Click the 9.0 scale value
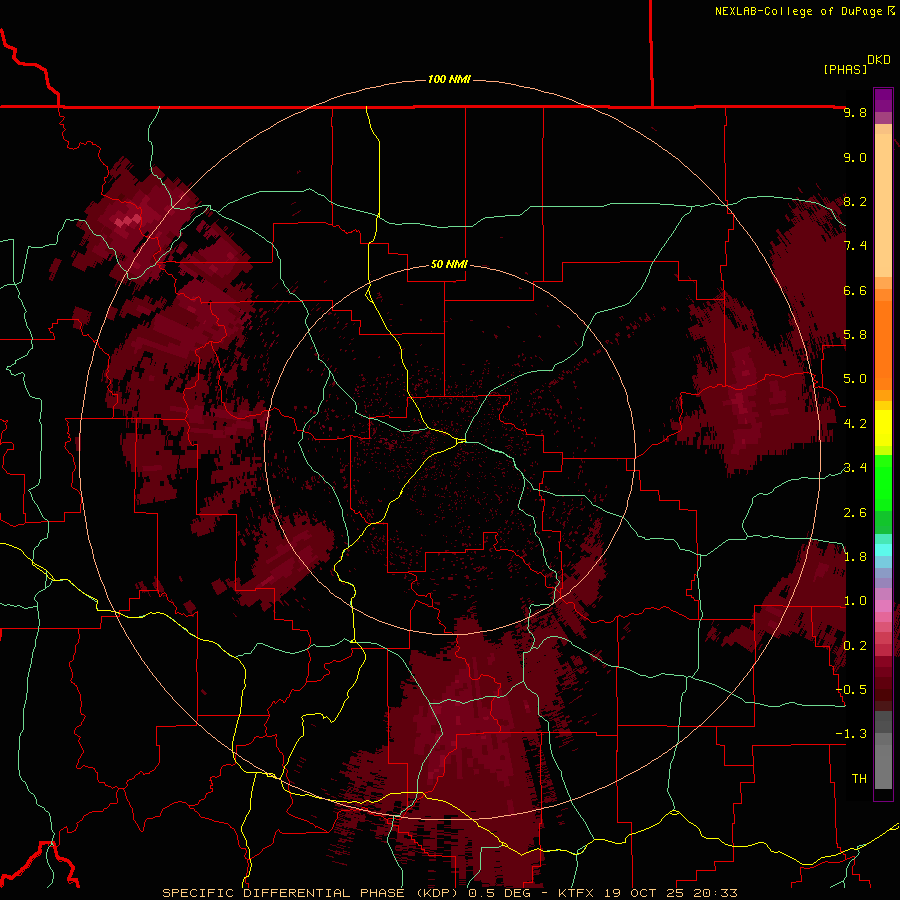This screenshot has width=900, height=900. pos(855,157)
